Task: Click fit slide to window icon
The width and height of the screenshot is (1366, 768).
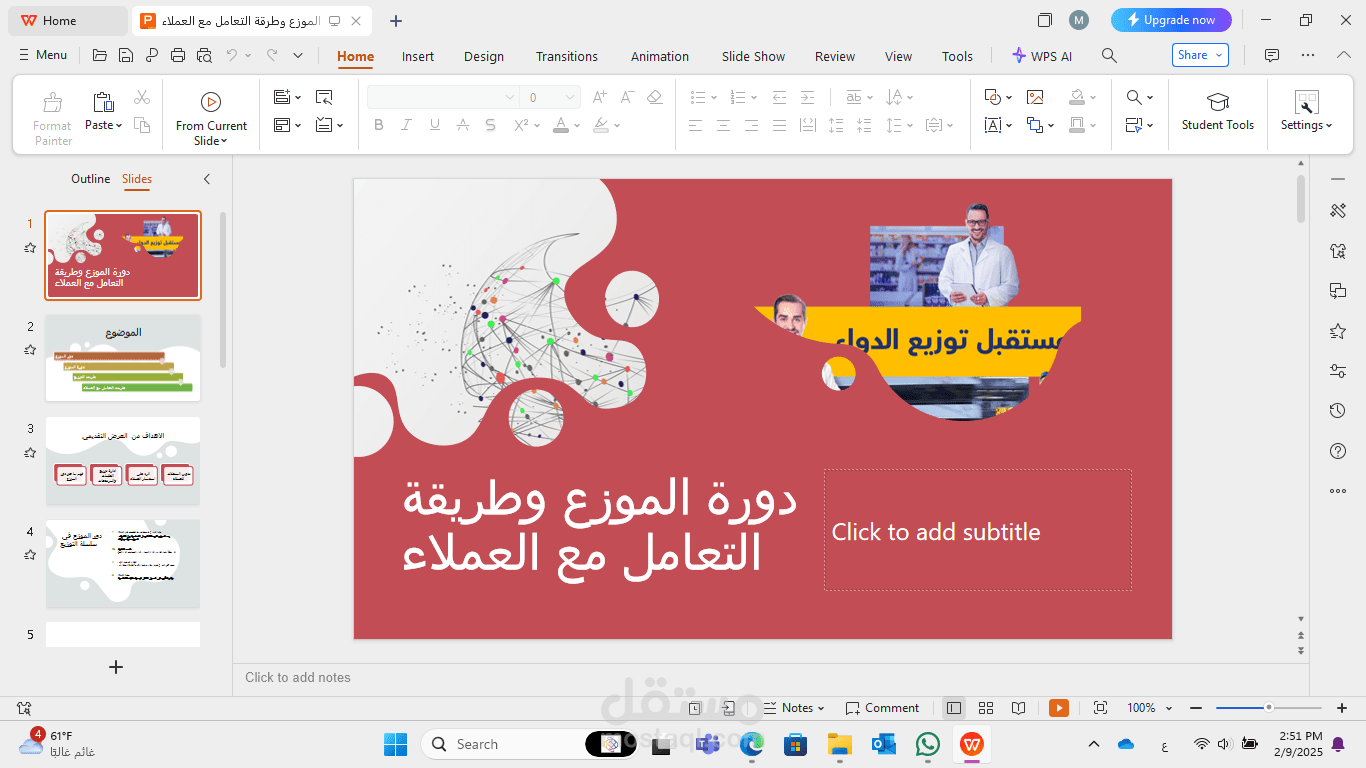Action: click(x=1100, y=708)
